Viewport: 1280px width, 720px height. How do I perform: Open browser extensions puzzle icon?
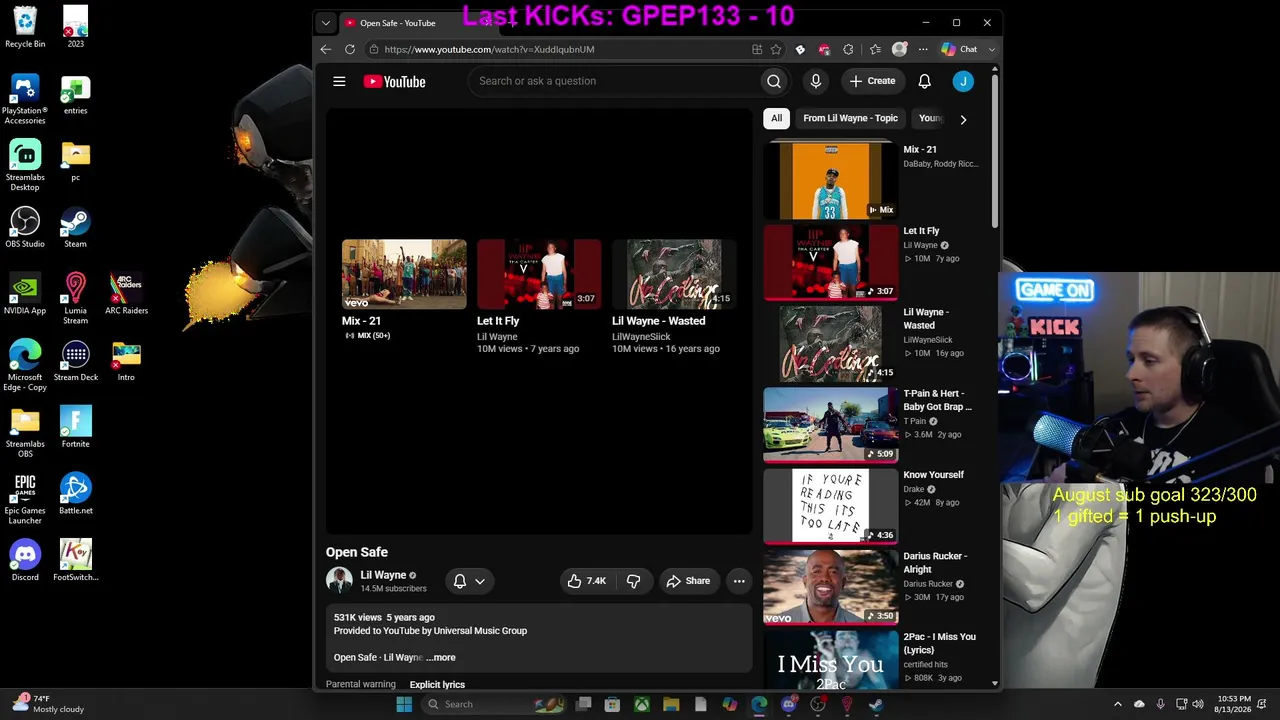[848, 49]
